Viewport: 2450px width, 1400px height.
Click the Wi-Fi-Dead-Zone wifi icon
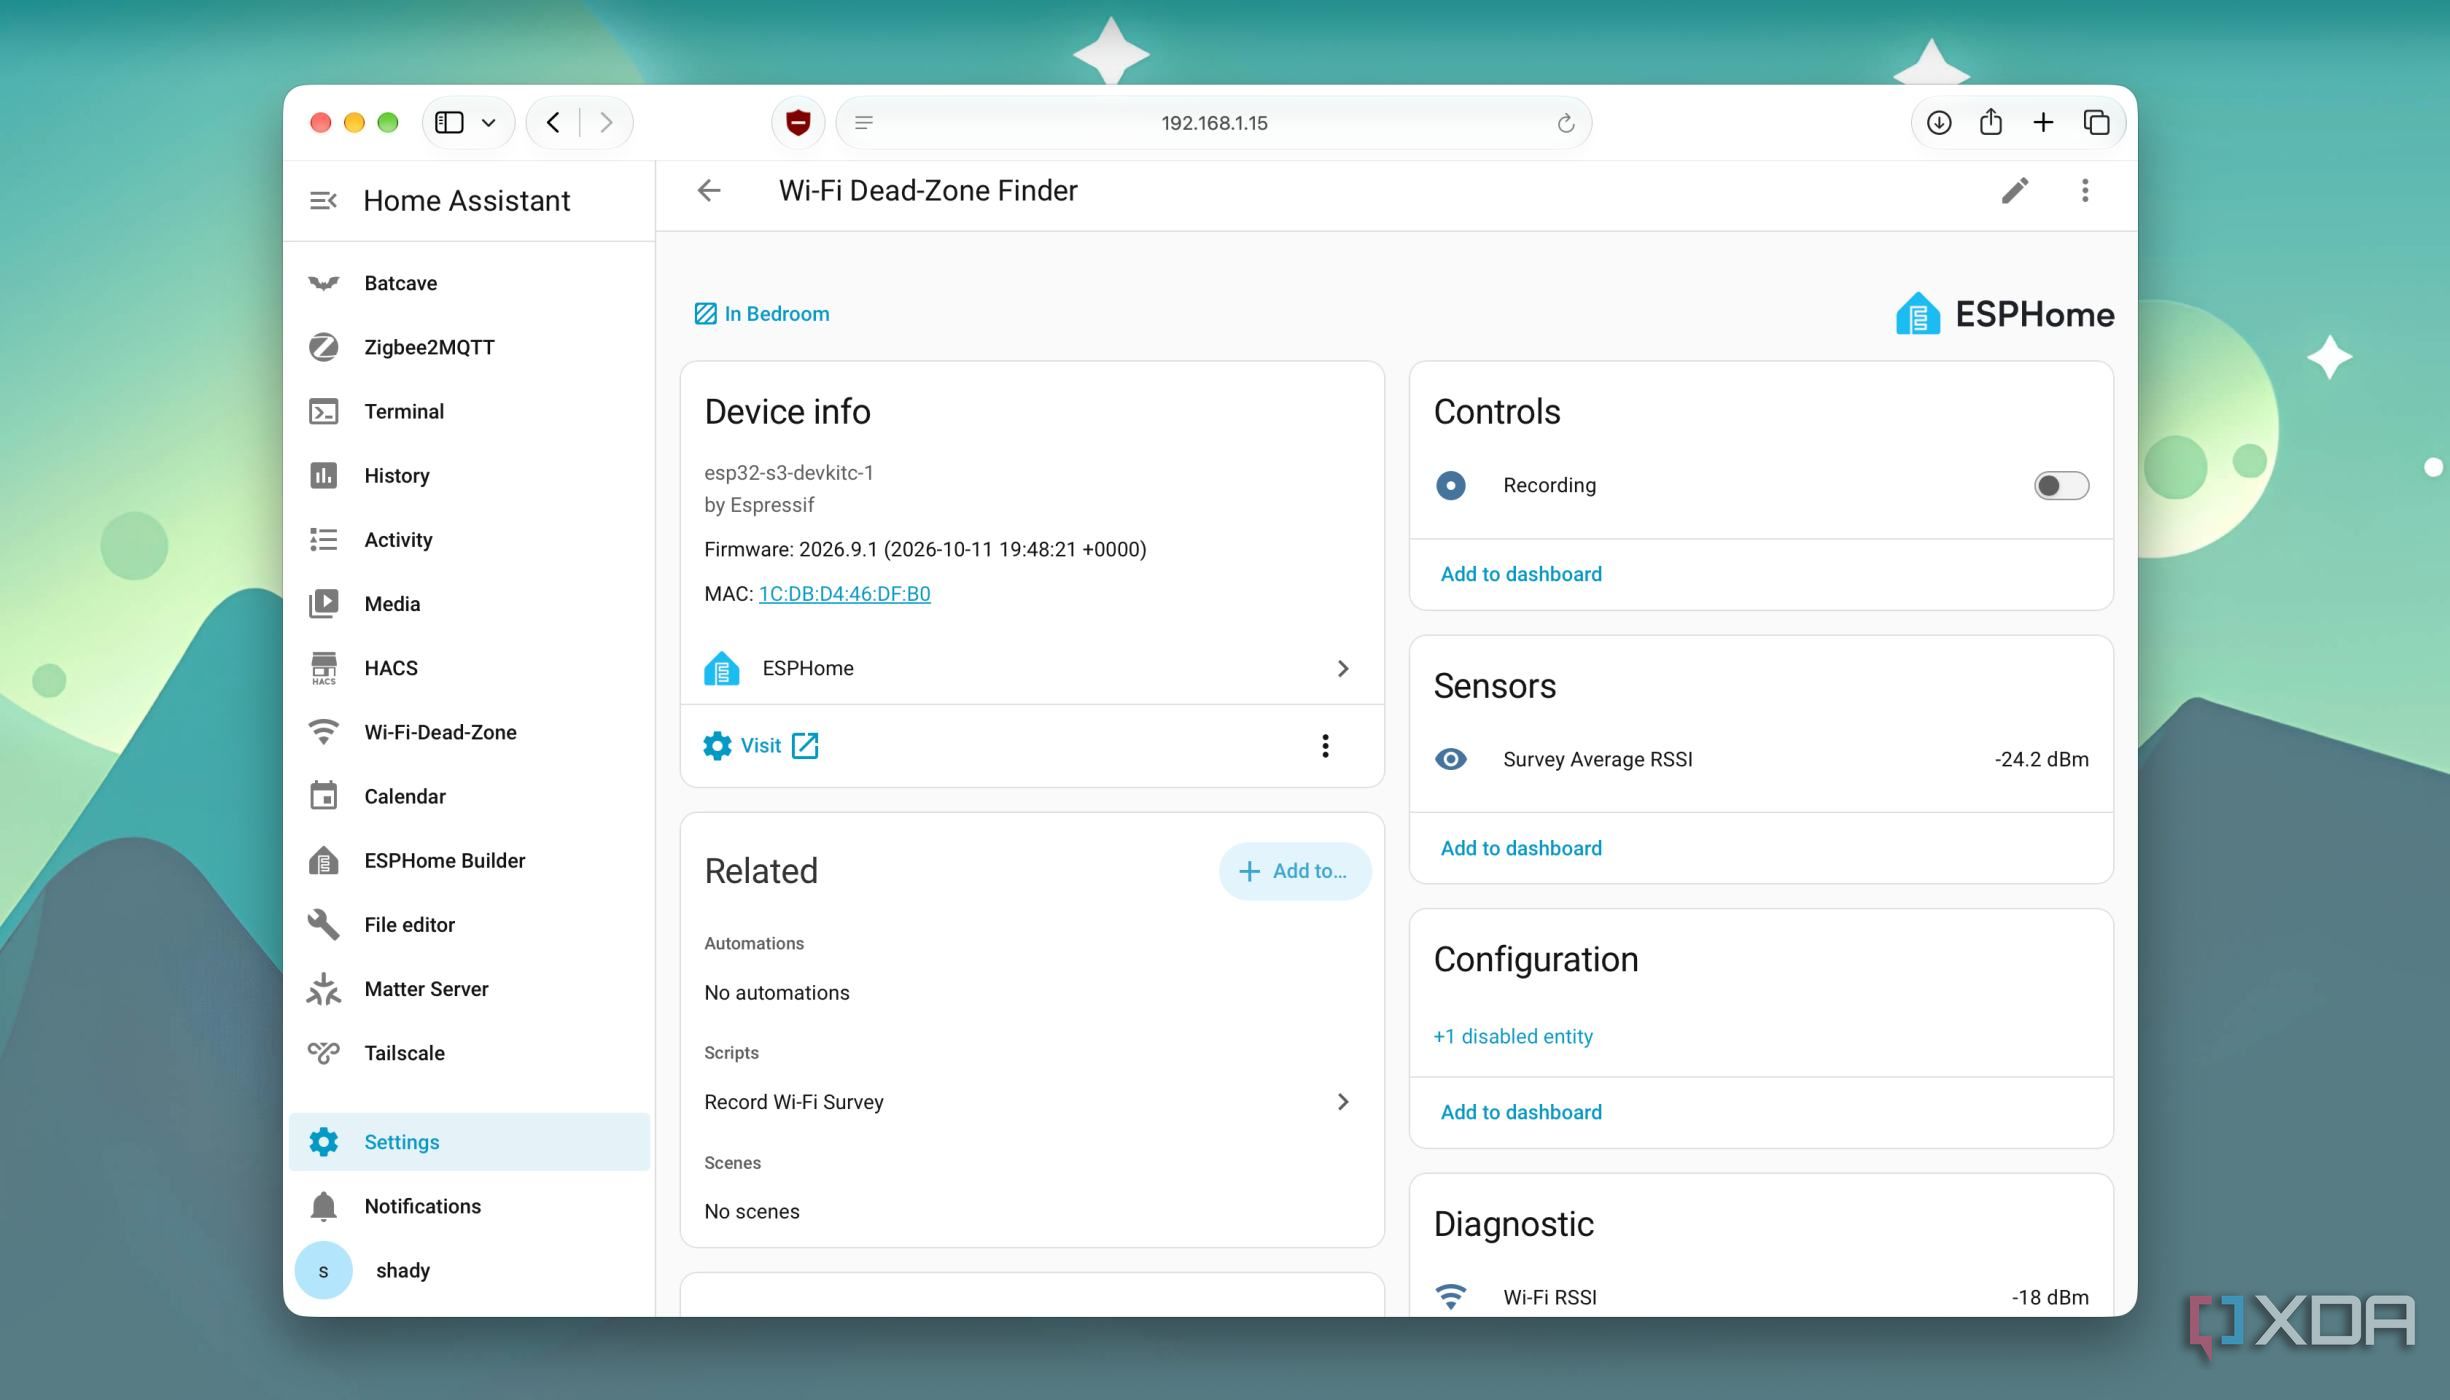click(x=323, y=732)
